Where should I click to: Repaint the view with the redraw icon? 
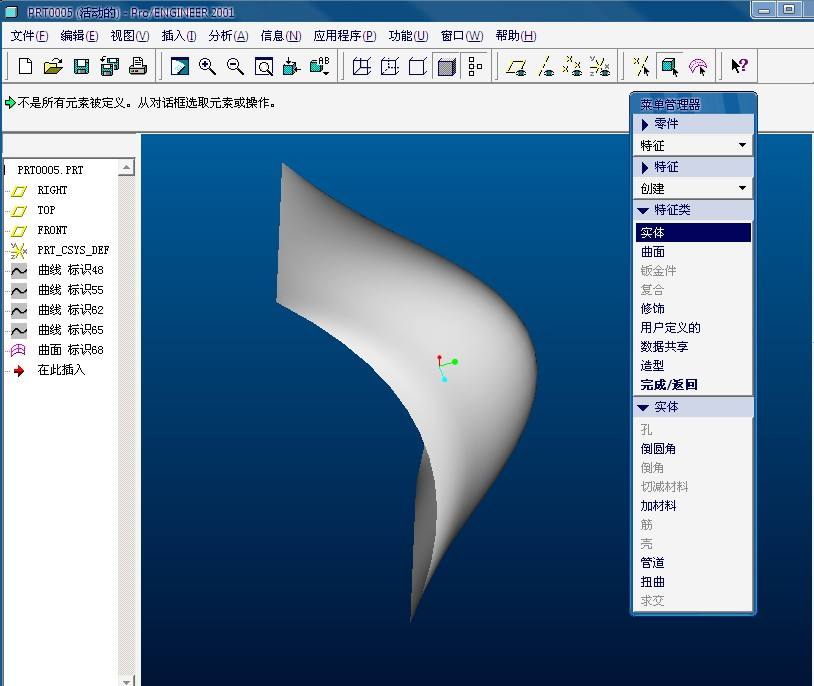point(179,67)
